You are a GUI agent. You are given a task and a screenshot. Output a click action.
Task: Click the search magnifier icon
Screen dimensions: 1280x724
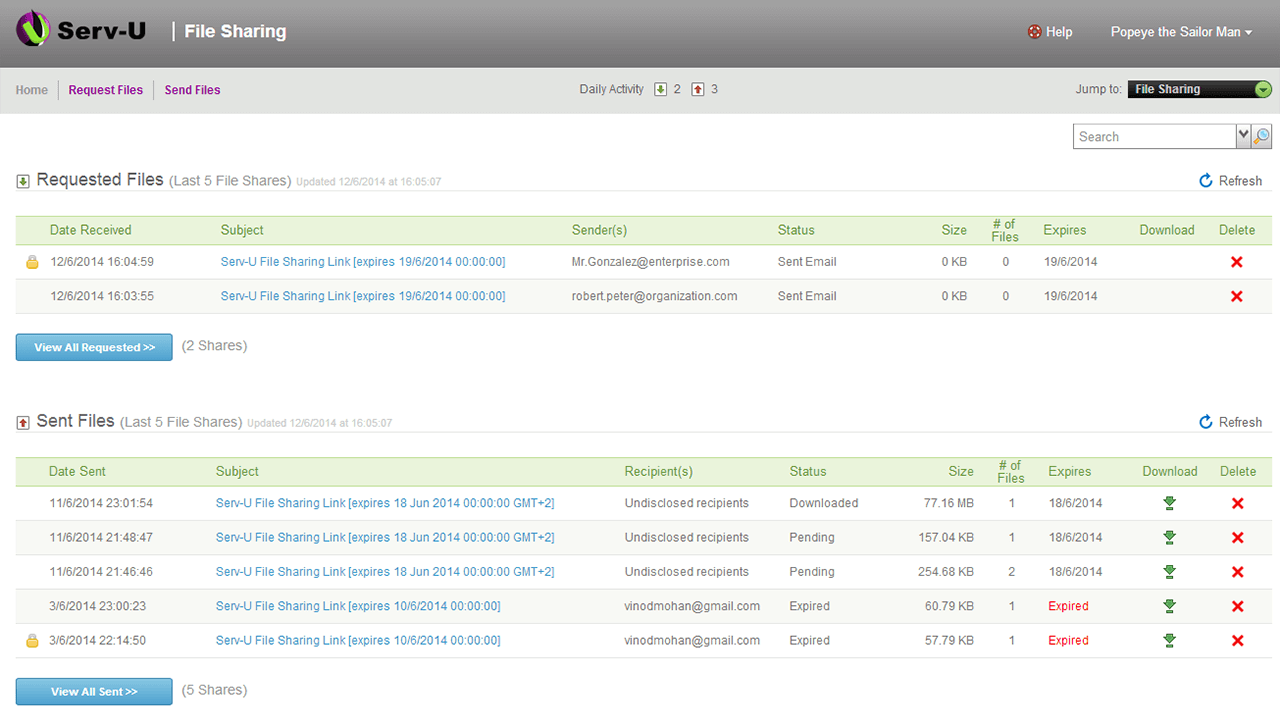(x=1262, y=136)
